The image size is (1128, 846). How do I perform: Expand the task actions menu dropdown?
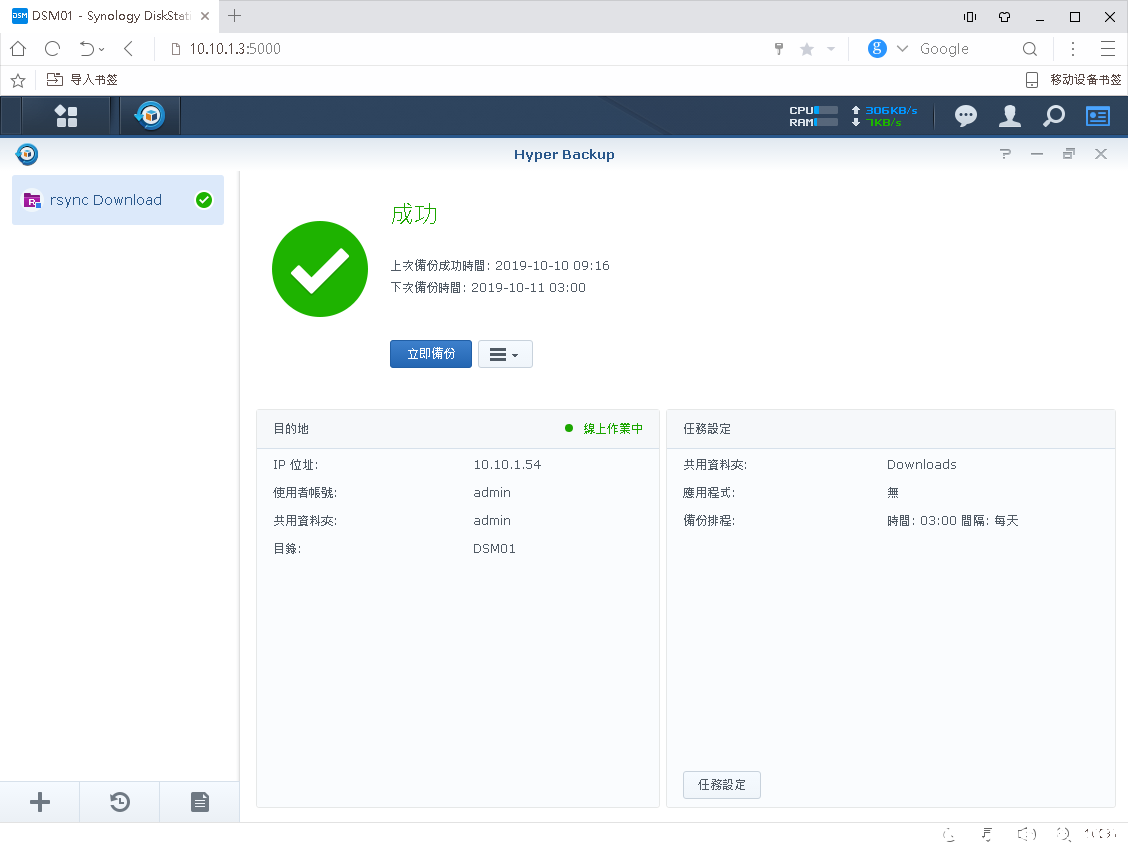point(505,354)
